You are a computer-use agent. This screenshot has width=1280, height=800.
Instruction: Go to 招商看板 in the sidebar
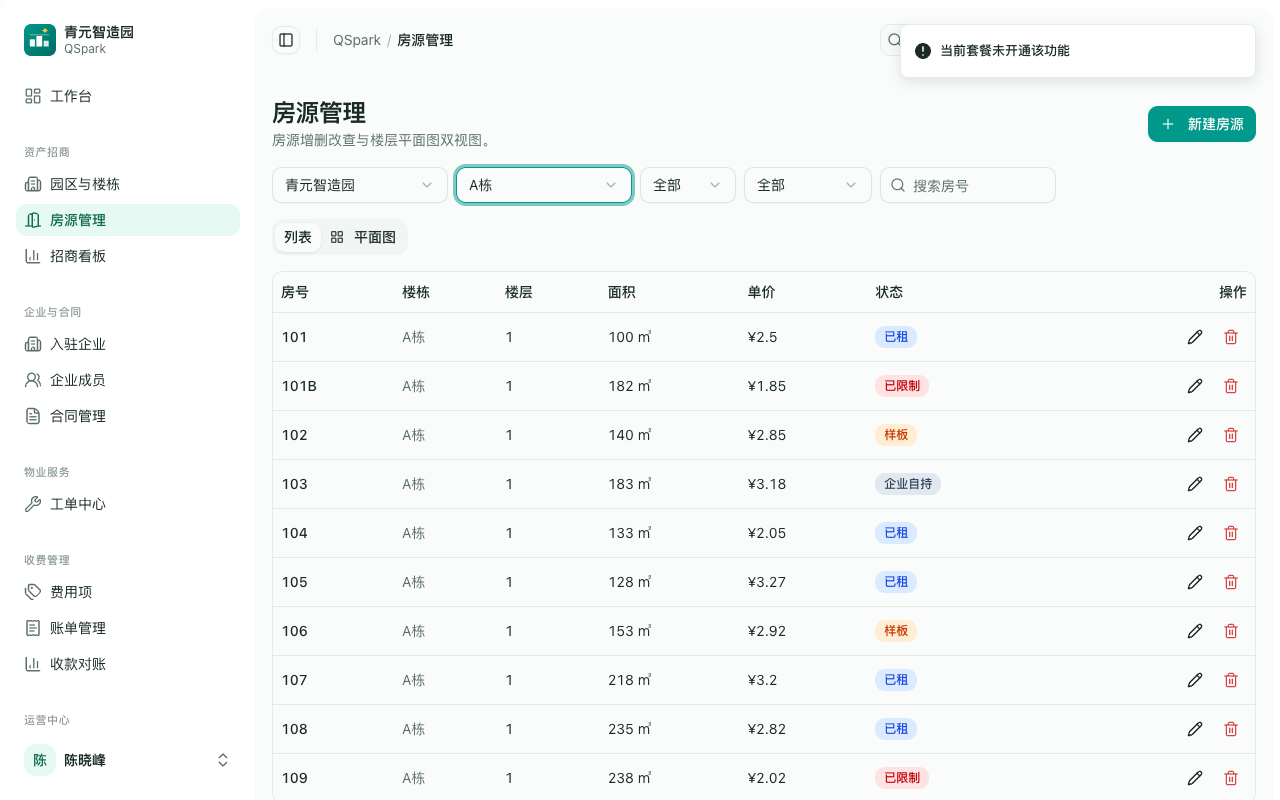[128, 256]
